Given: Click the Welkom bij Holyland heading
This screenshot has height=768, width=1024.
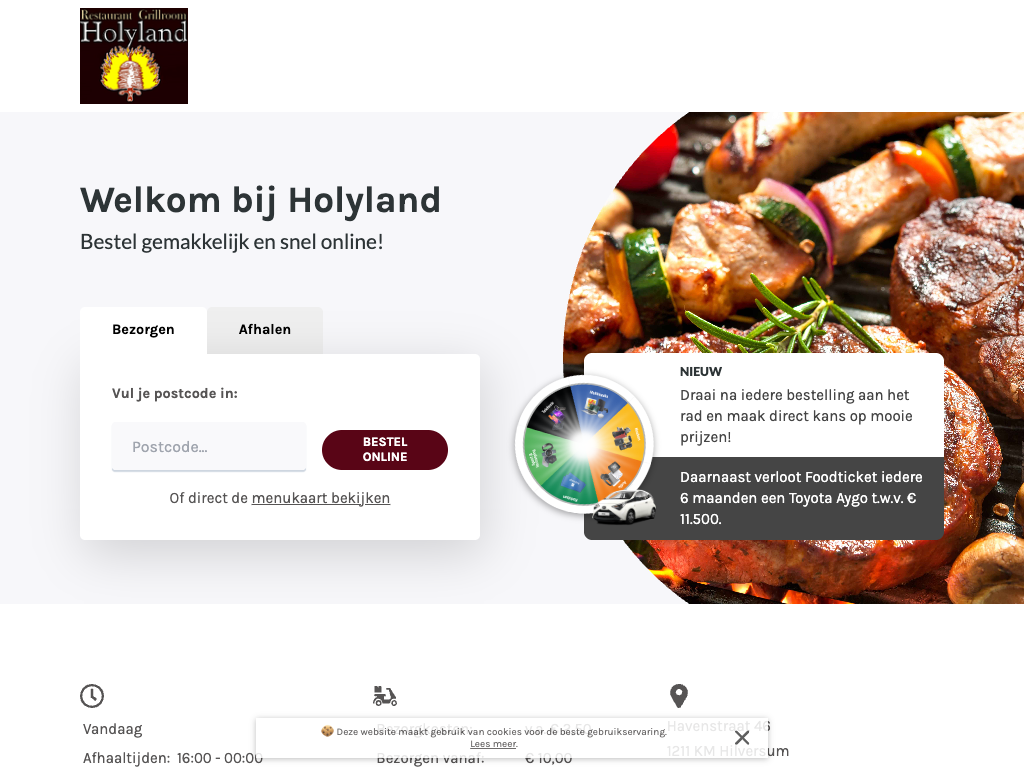Looking at the screenshot, I should click(261, 200).
